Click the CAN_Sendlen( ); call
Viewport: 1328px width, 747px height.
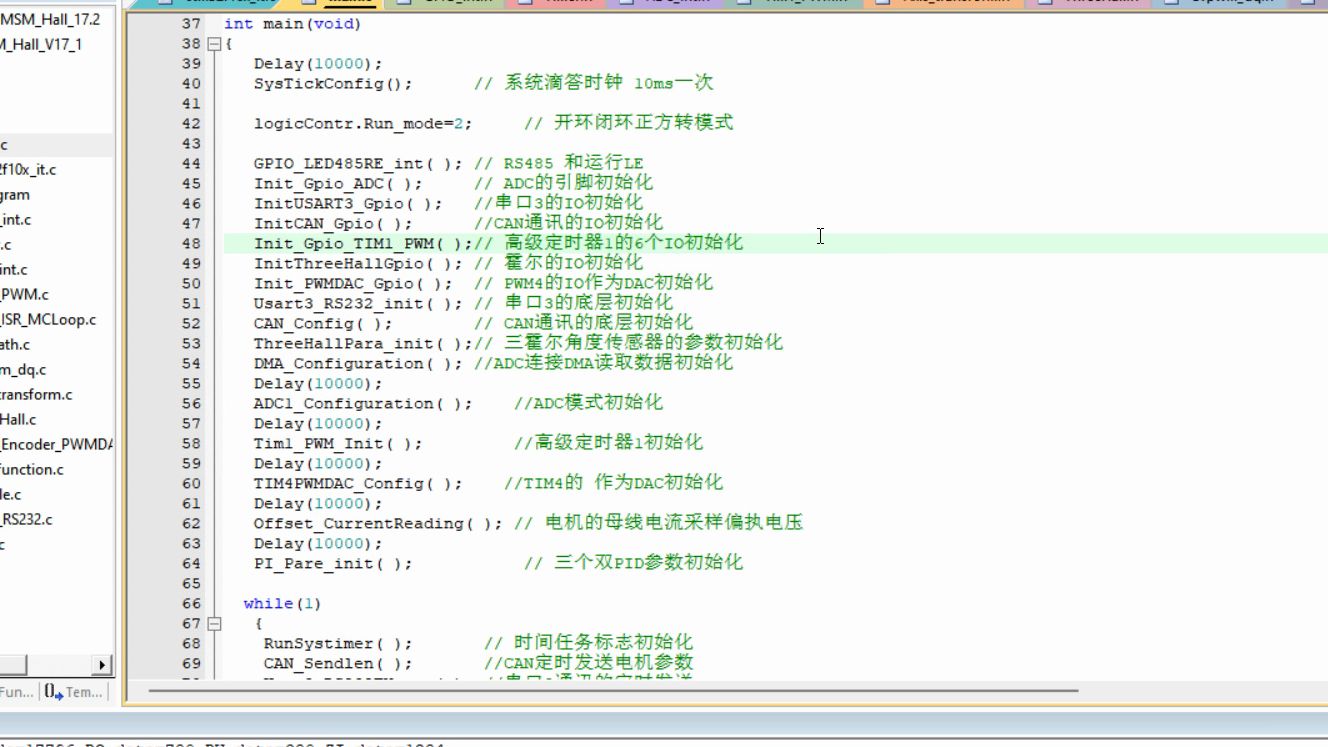pyautogui.click(x=338, y=664)
